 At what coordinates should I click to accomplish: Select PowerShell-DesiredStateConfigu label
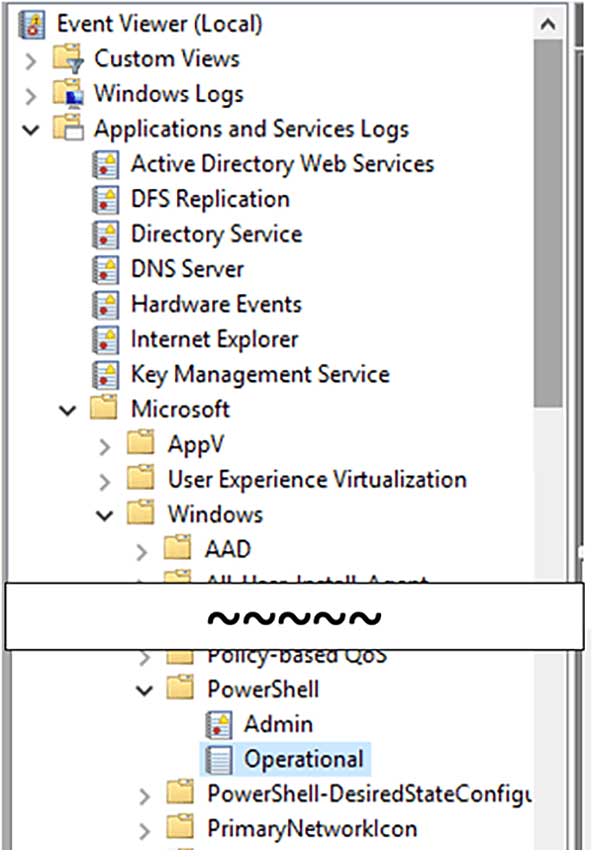click(370, 794)
